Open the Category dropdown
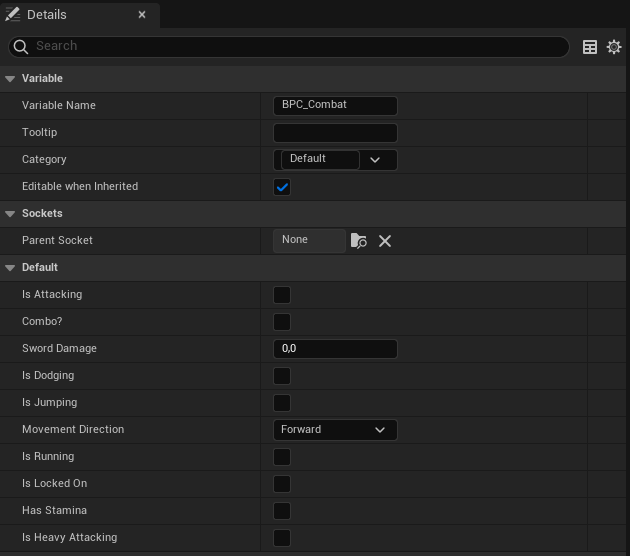Viewport: 630px width, 556px height. tap(376, 160)
